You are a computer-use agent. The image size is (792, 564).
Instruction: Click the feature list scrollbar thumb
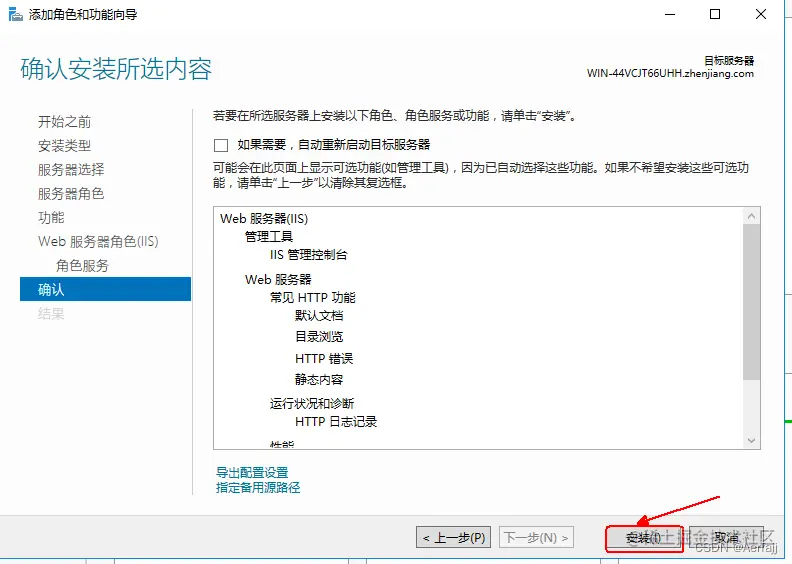(752, 302)
